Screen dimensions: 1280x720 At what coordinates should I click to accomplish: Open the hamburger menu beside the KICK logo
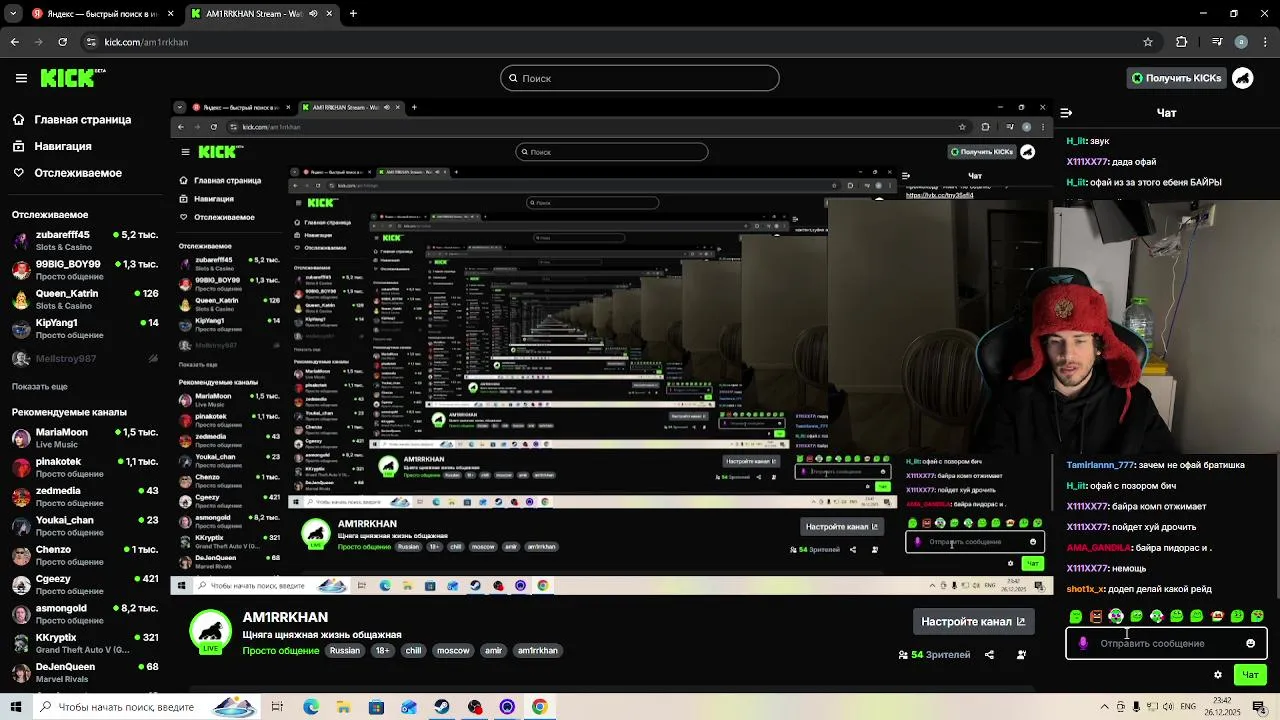pyautogui.click(x=21, y=78)
